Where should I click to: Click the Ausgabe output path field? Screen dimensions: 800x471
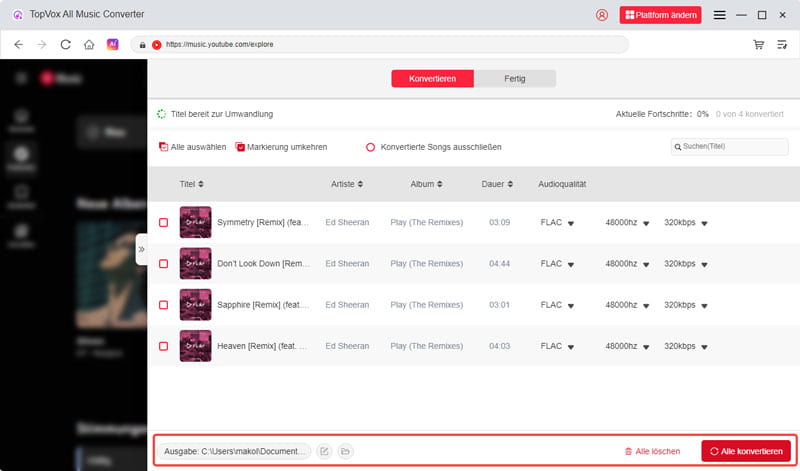point(234,451)
